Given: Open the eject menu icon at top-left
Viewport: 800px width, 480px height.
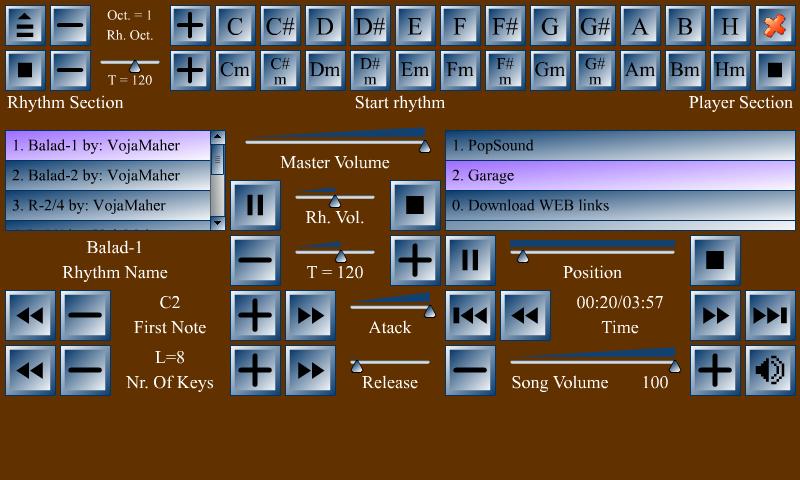Looking at the screenshot, I should [25, 26].
